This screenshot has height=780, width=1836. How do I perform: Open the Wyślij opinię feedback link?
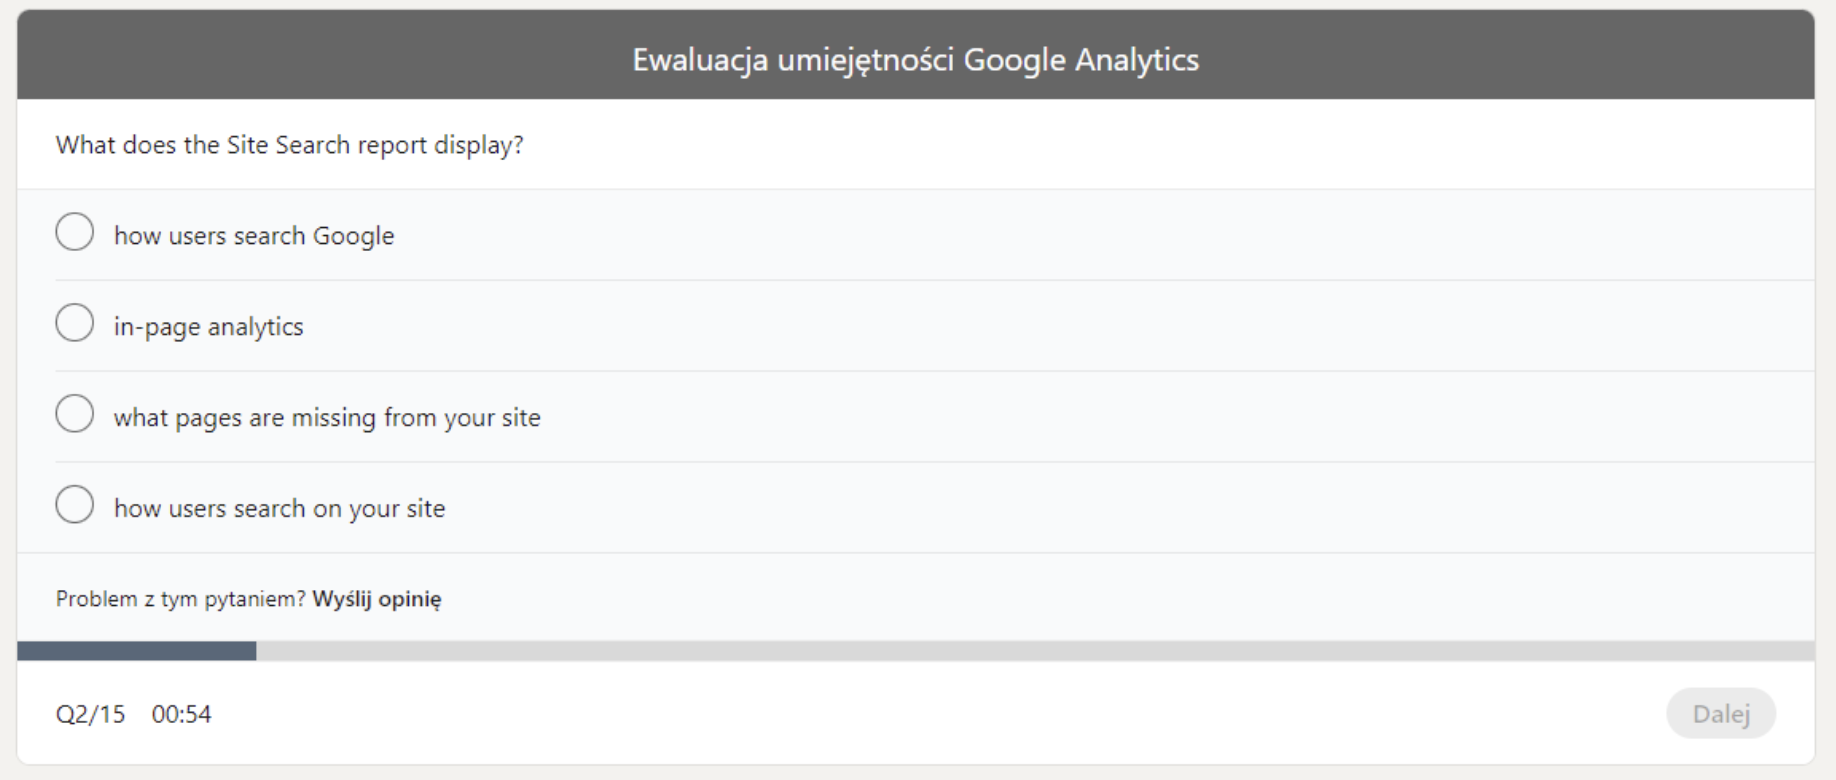pyautogui.click(x=378, y=600)
